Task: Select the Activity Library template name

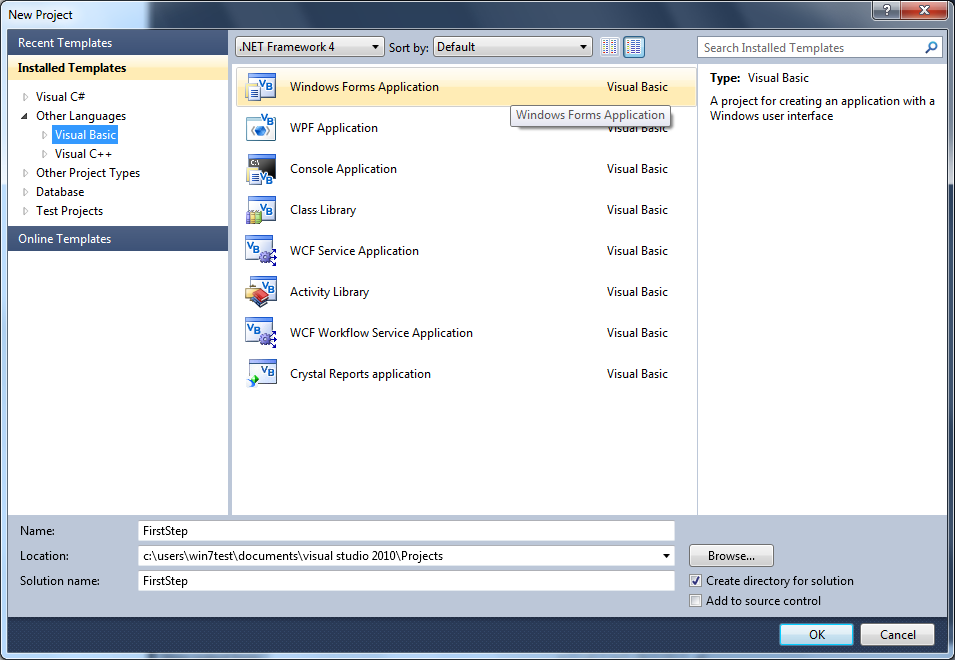Action: (x=329, y=292)
